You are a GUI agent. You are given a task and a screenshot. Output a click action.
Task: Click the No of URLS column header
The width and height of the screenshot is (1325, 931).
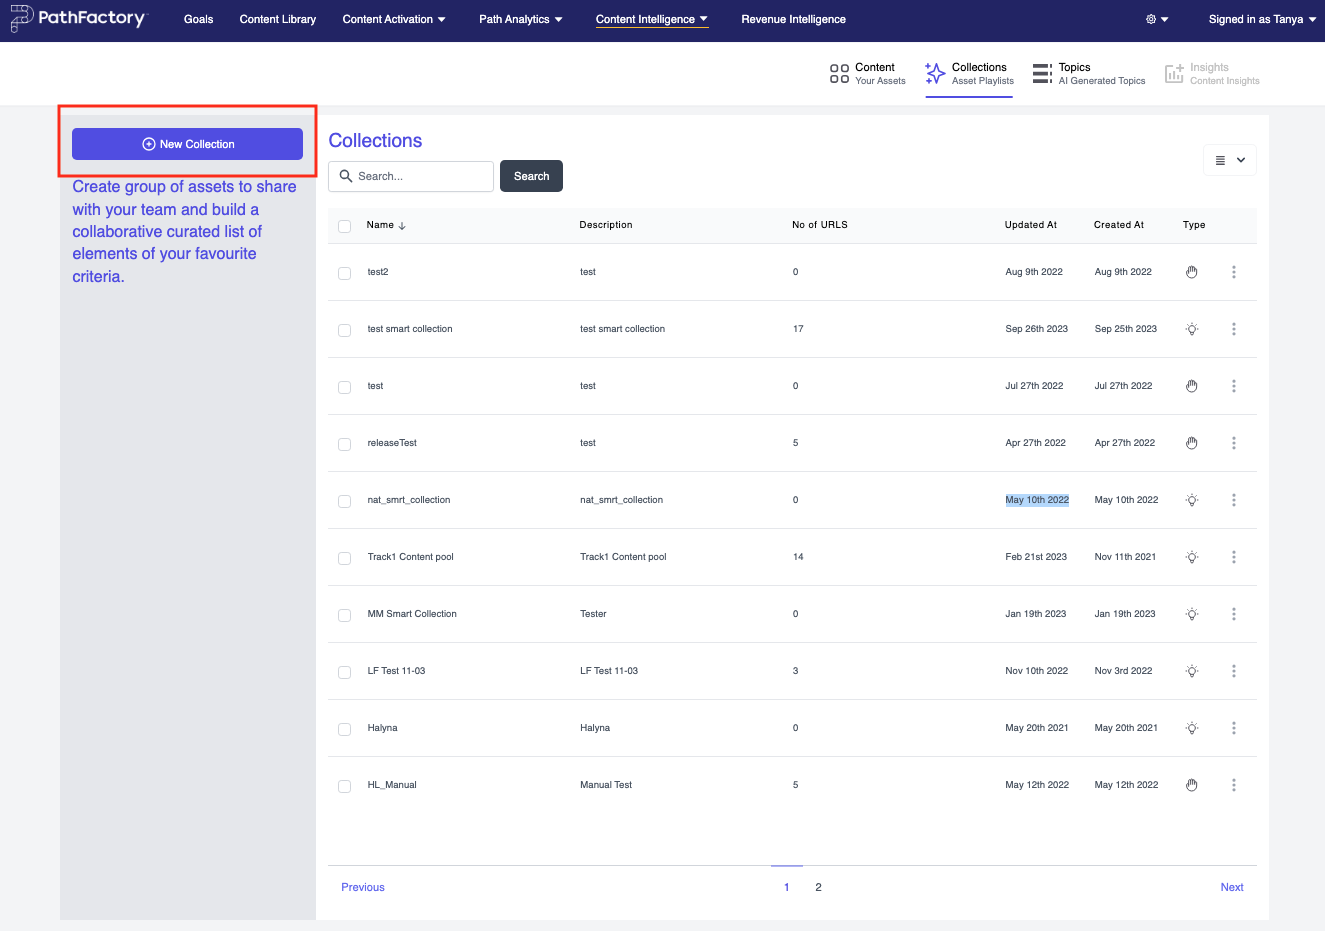click(820, 225)
